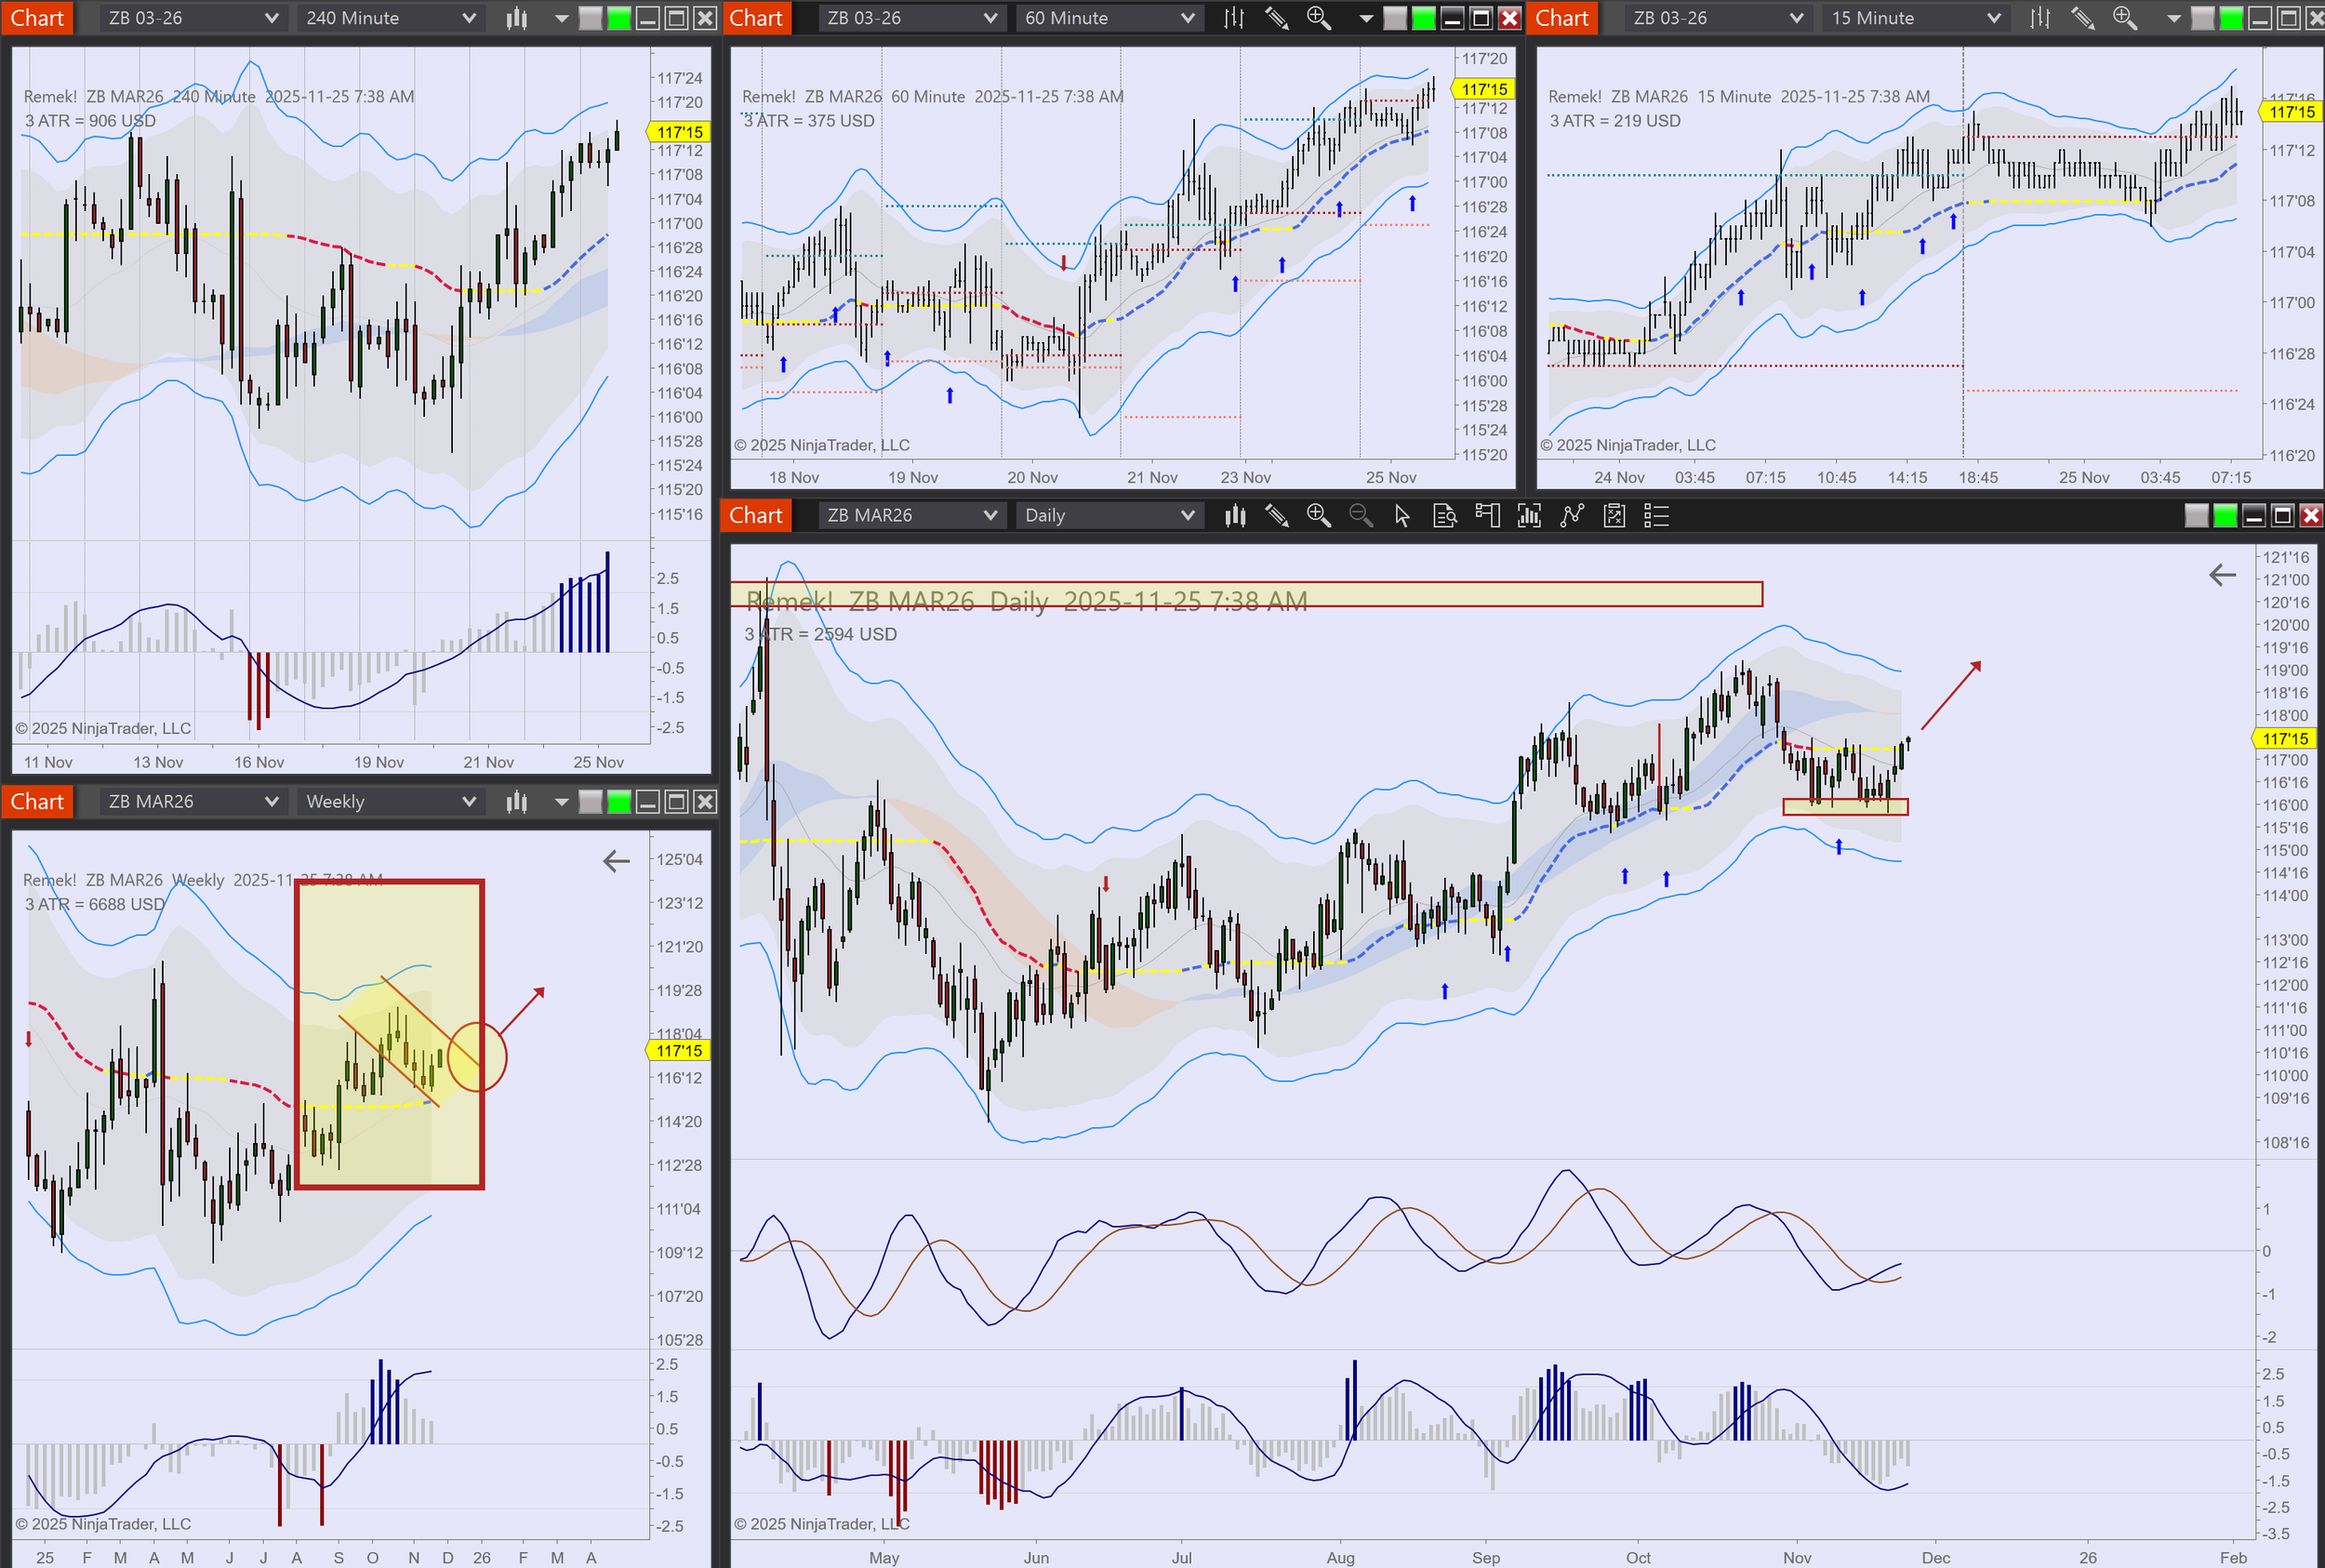The width and height of the screenshot is (2325, 1568).
Task: Toggle gray link button on Daily chart
Action: (x=2196, y=516)
